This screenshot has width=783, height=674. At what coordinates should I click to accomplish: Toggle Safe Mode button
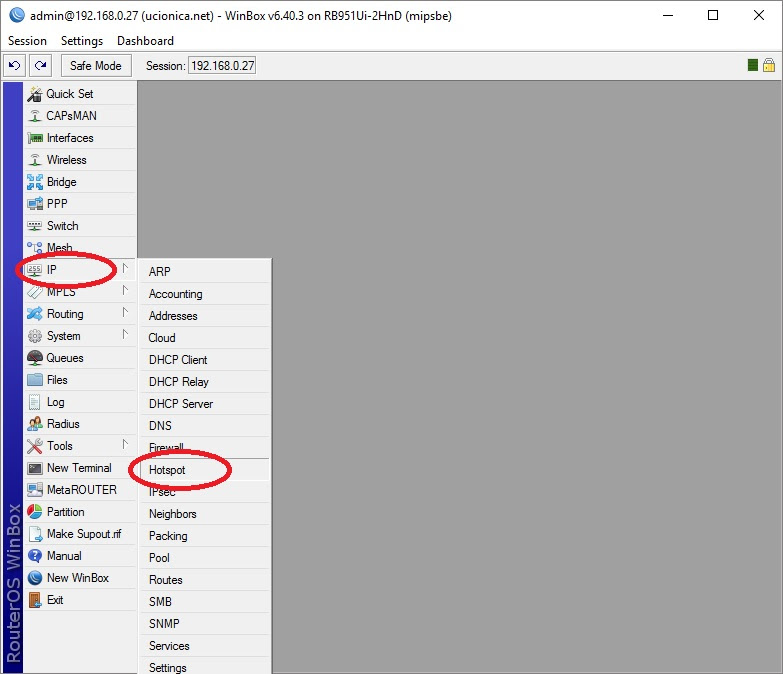[96, 65]
